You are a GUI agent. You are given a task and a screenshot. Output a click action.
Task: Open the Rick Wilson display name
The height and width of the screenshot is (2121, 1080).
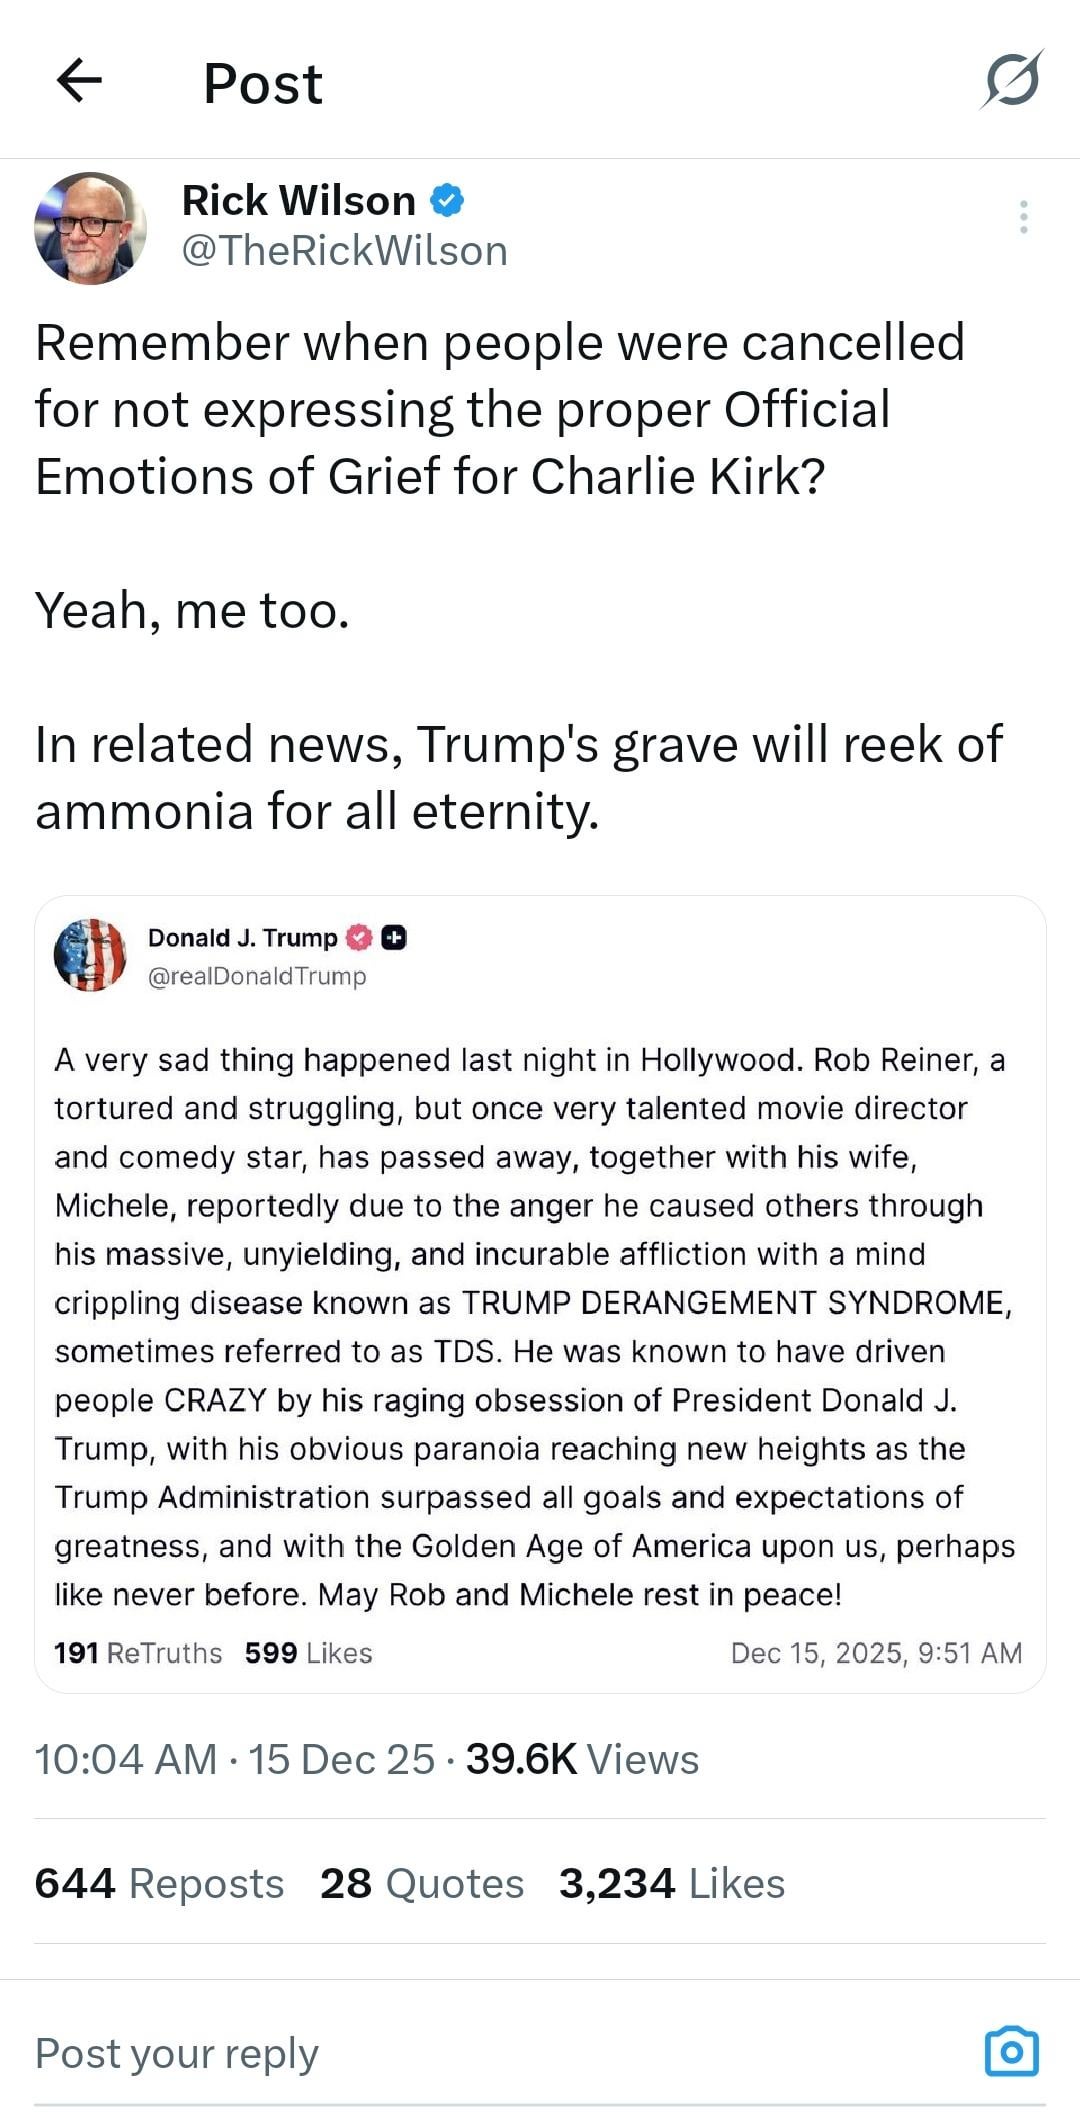(x=298, y=201)
